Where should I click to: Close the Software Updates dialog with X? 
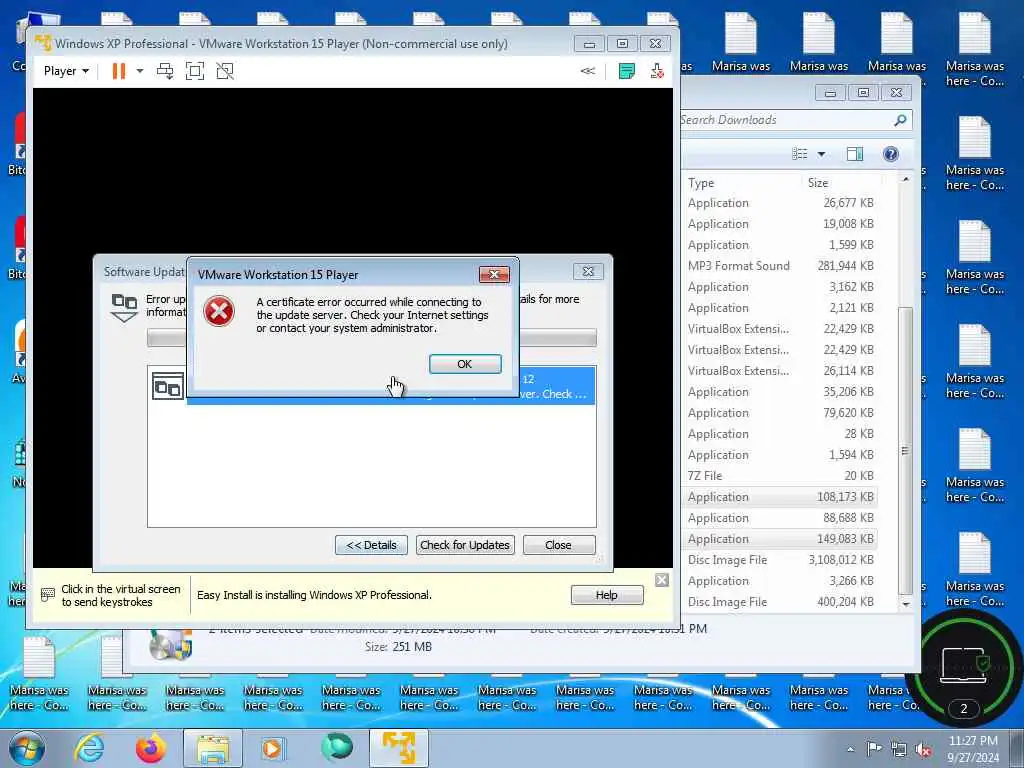click(588, 271)
